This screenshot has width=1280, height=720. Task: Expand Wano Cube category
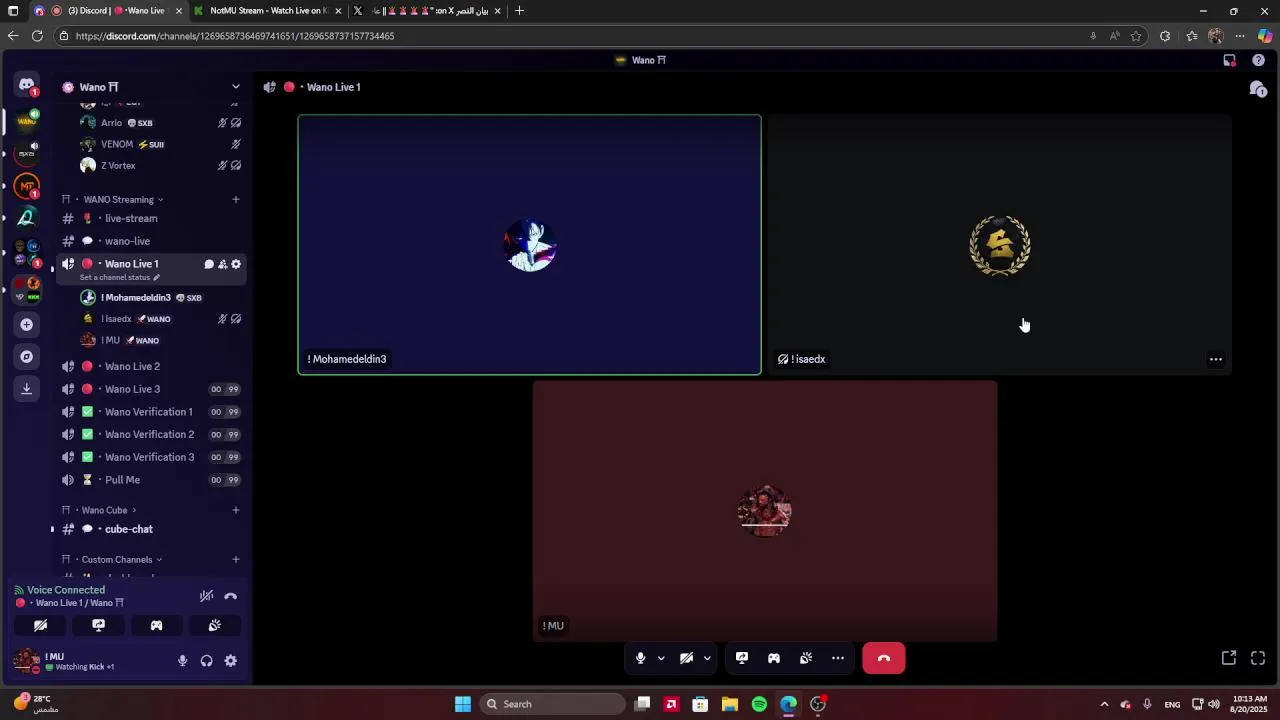(104, 510)
